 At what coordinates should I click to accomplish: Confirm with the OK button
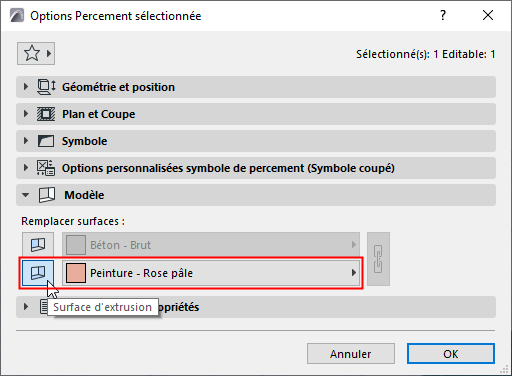(x=451, y=354)
